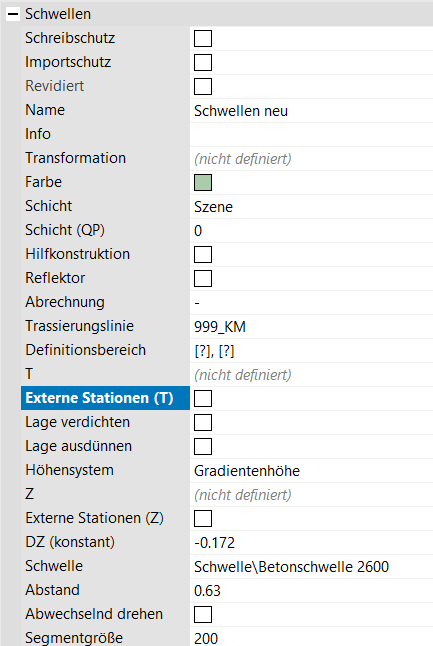
Task: Edit the DZ (konstant) value -0.172
Action: click(x=311, y=543)
